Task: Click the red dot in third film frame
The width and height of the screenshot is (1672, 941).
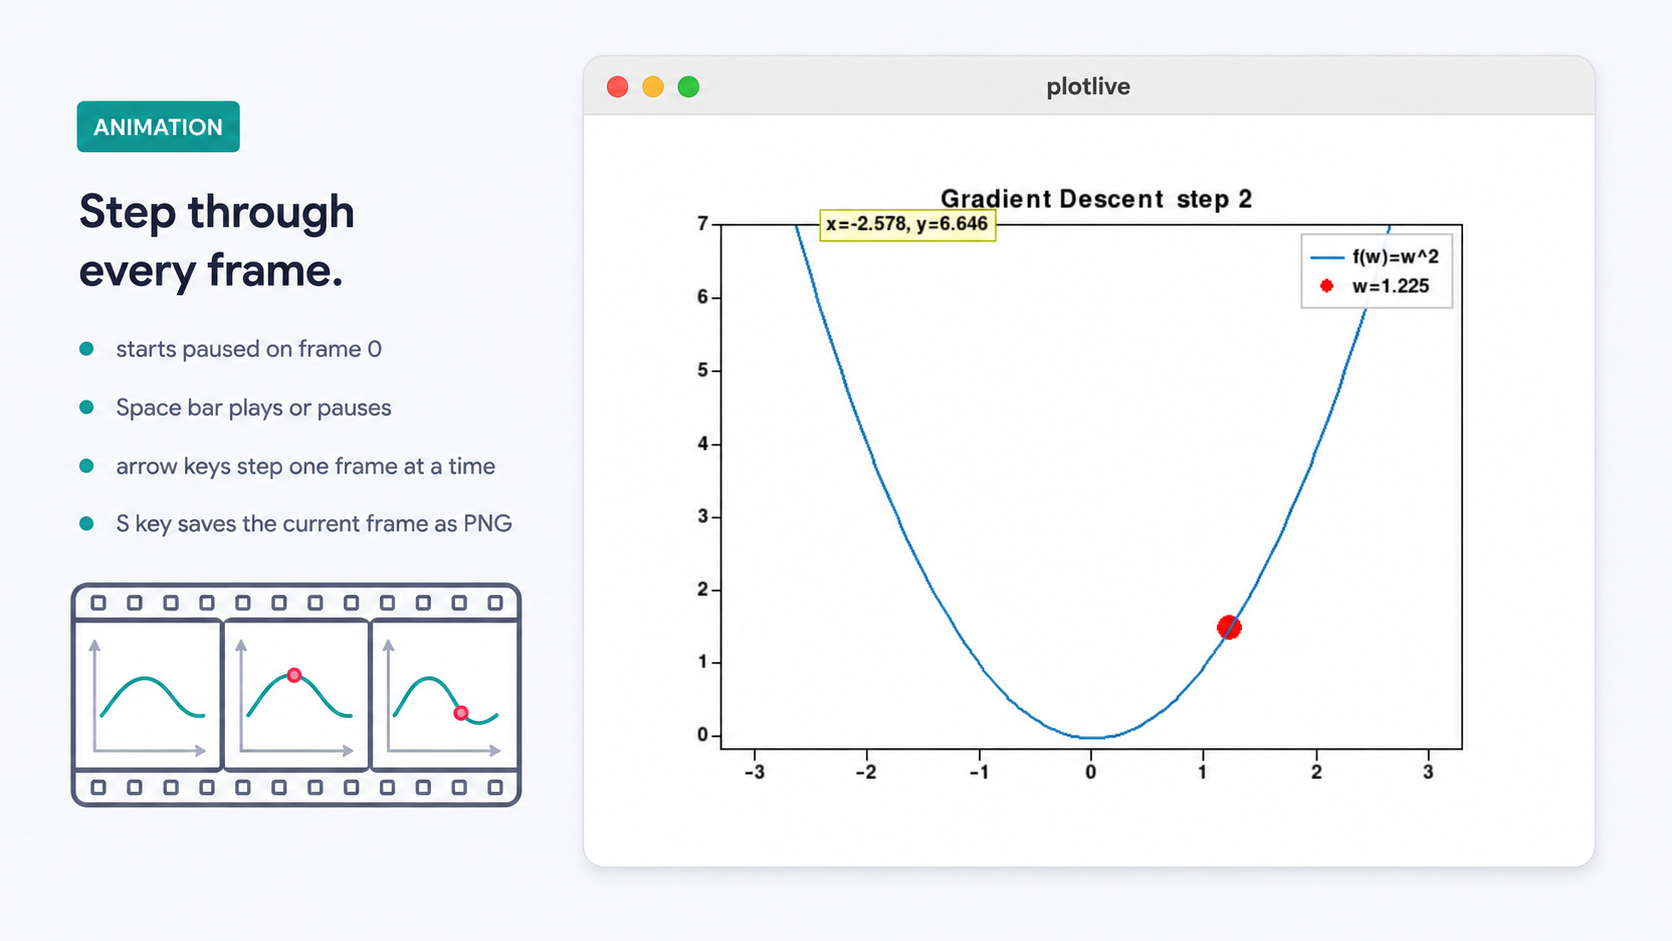Action: 461,713
